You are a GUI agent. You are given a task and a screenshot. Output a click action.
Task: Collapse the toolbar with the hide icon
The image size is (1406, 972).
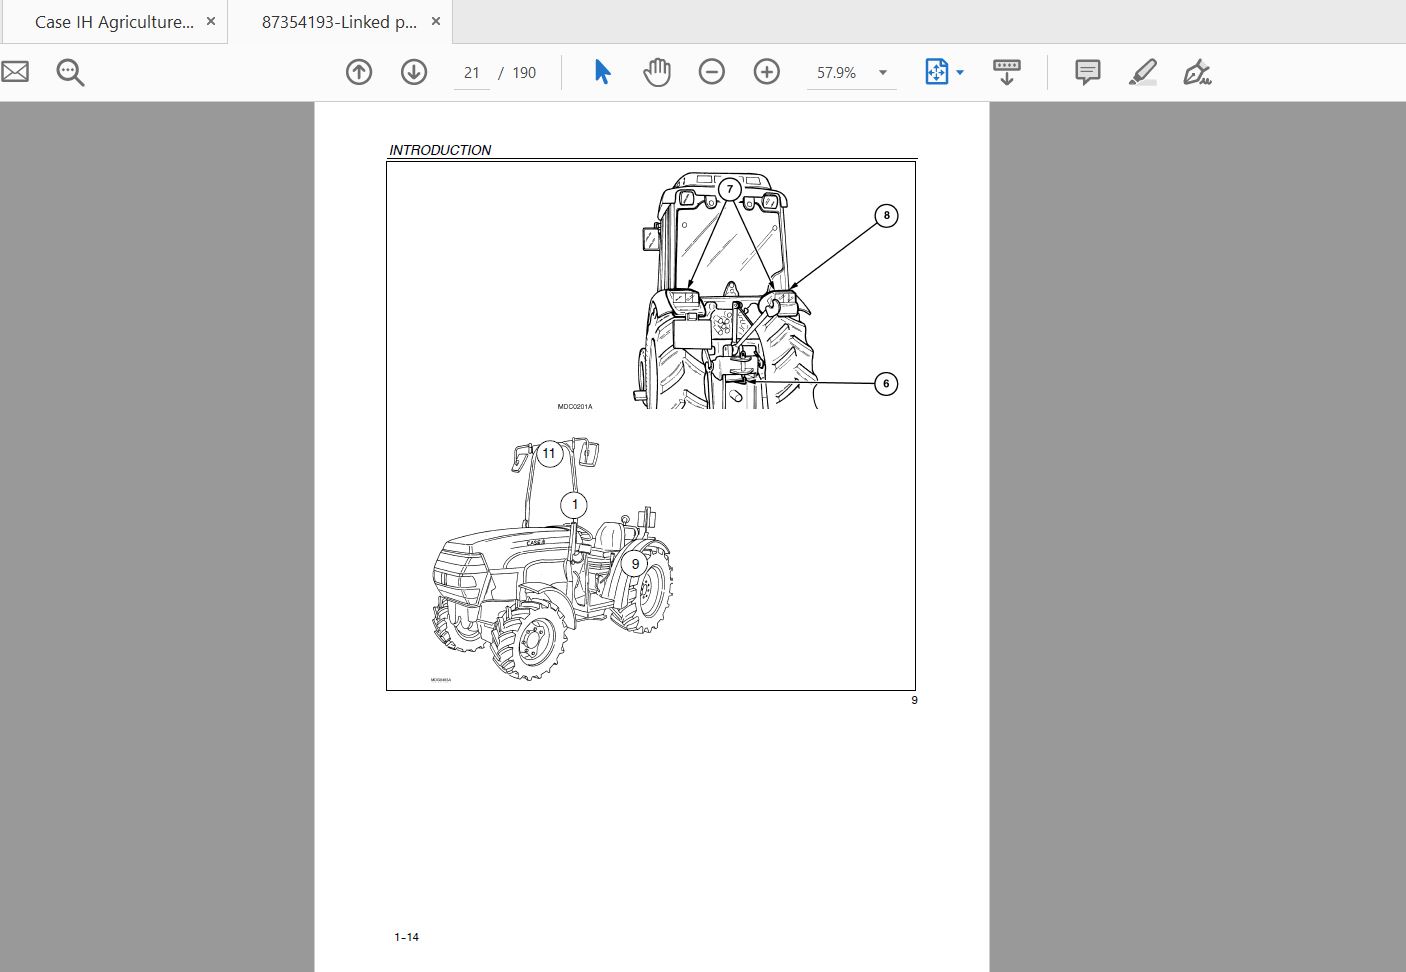1007,71
